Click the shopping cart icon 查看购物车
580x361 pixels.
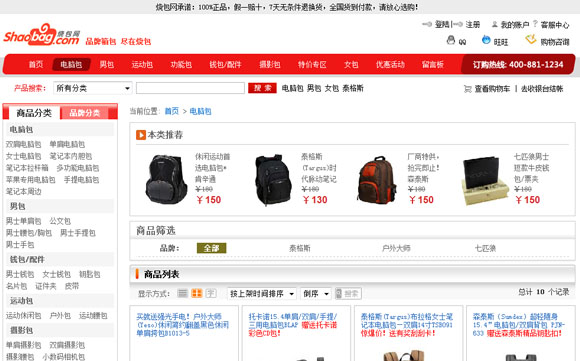(x=468, y=89)
